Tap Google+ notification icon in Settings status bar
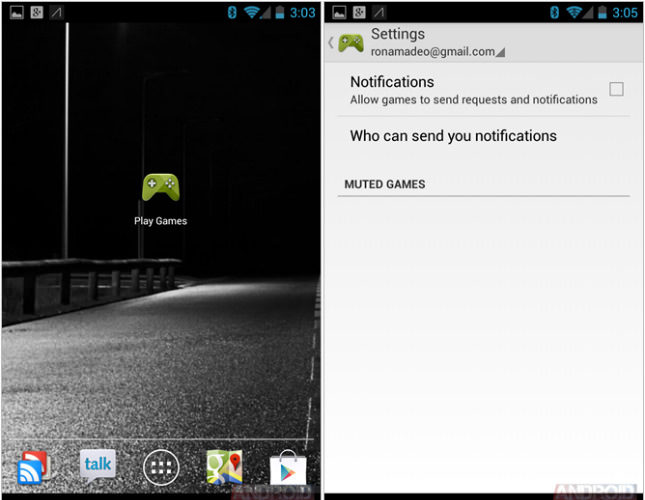The width and height of the screenshot is (645, 500). [358, 12]
